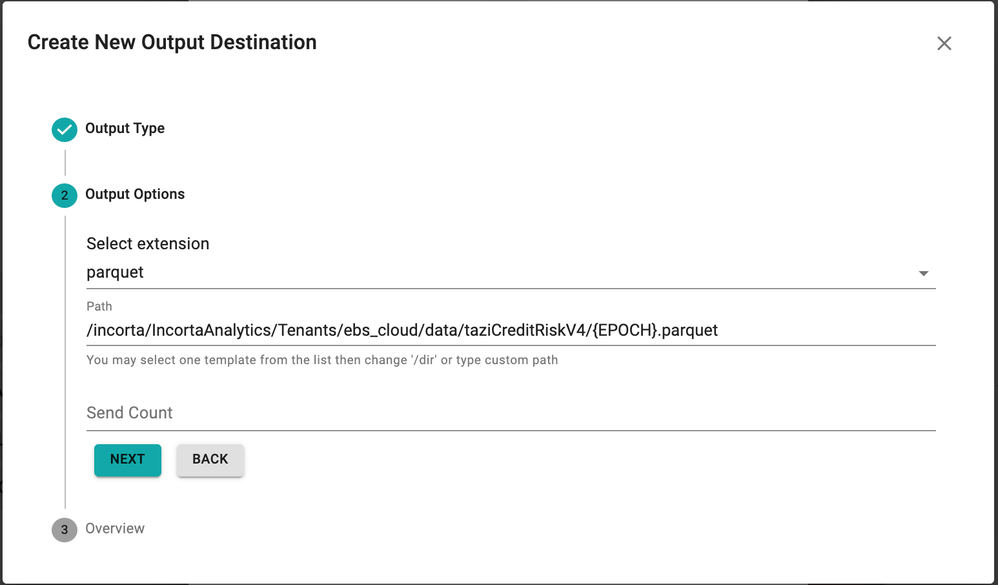Click the Select extension label

pyautogui.click(x=148, y=244)
